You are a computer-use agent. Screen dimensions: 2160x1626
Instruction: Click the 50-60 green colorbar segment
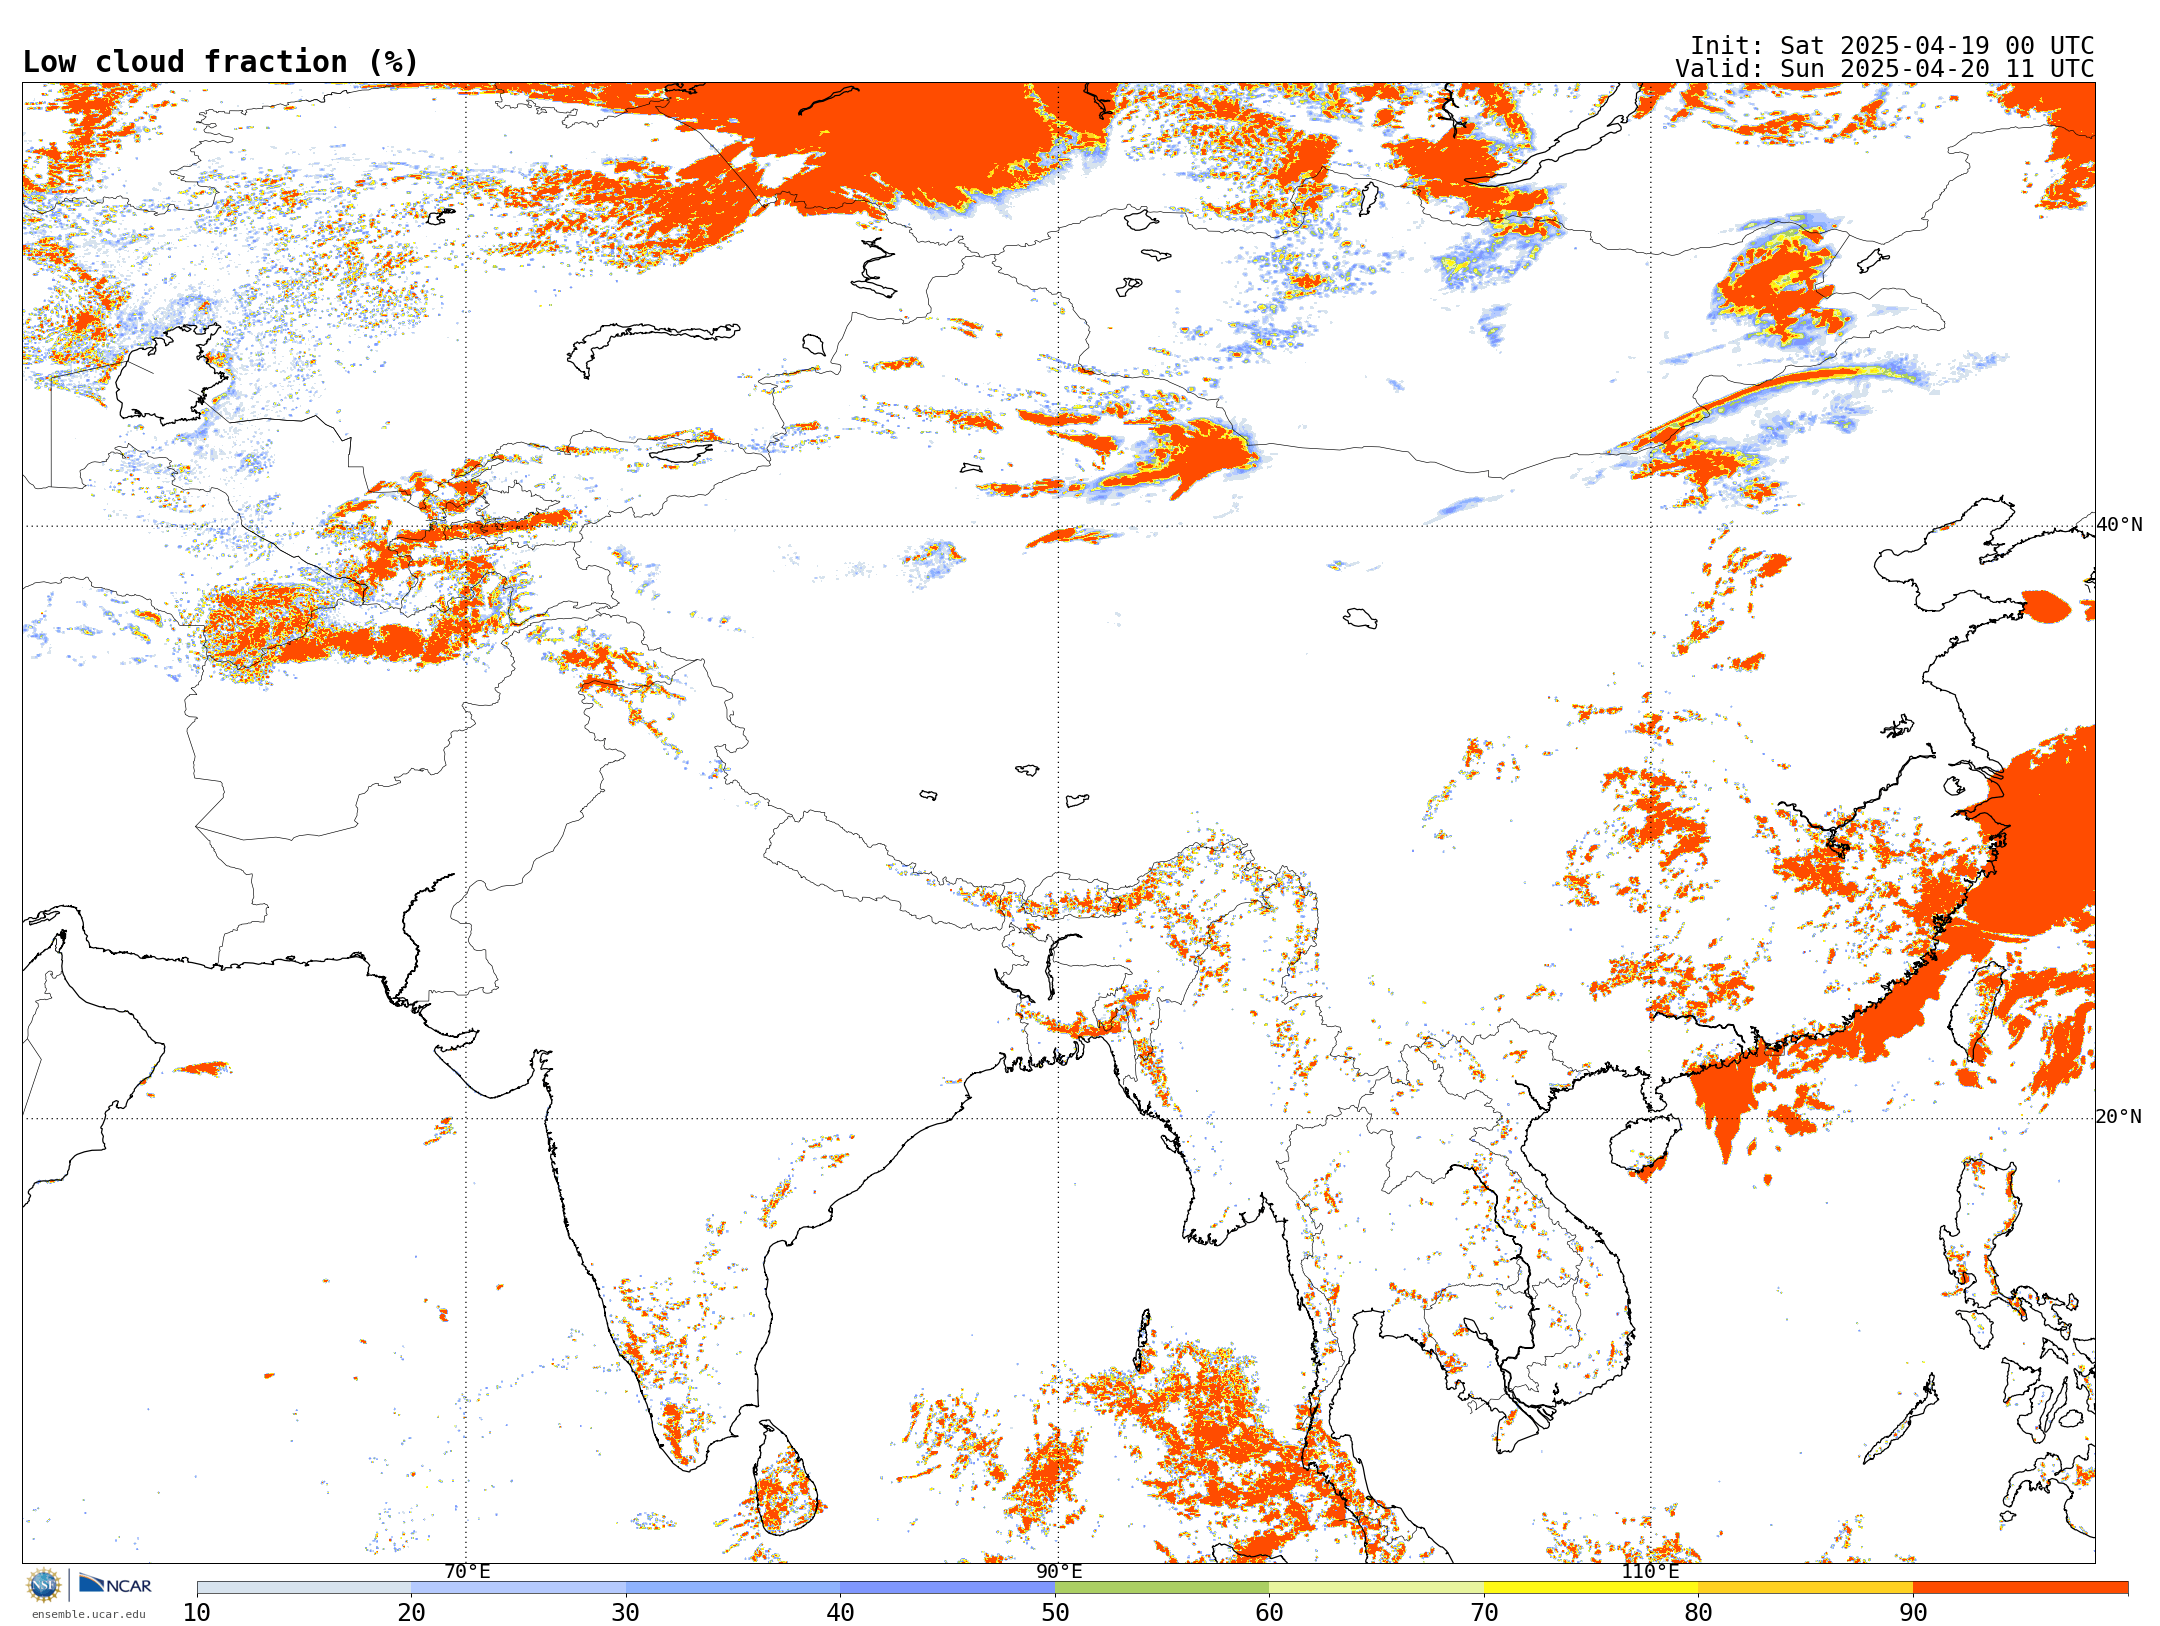point(1162,1588)
